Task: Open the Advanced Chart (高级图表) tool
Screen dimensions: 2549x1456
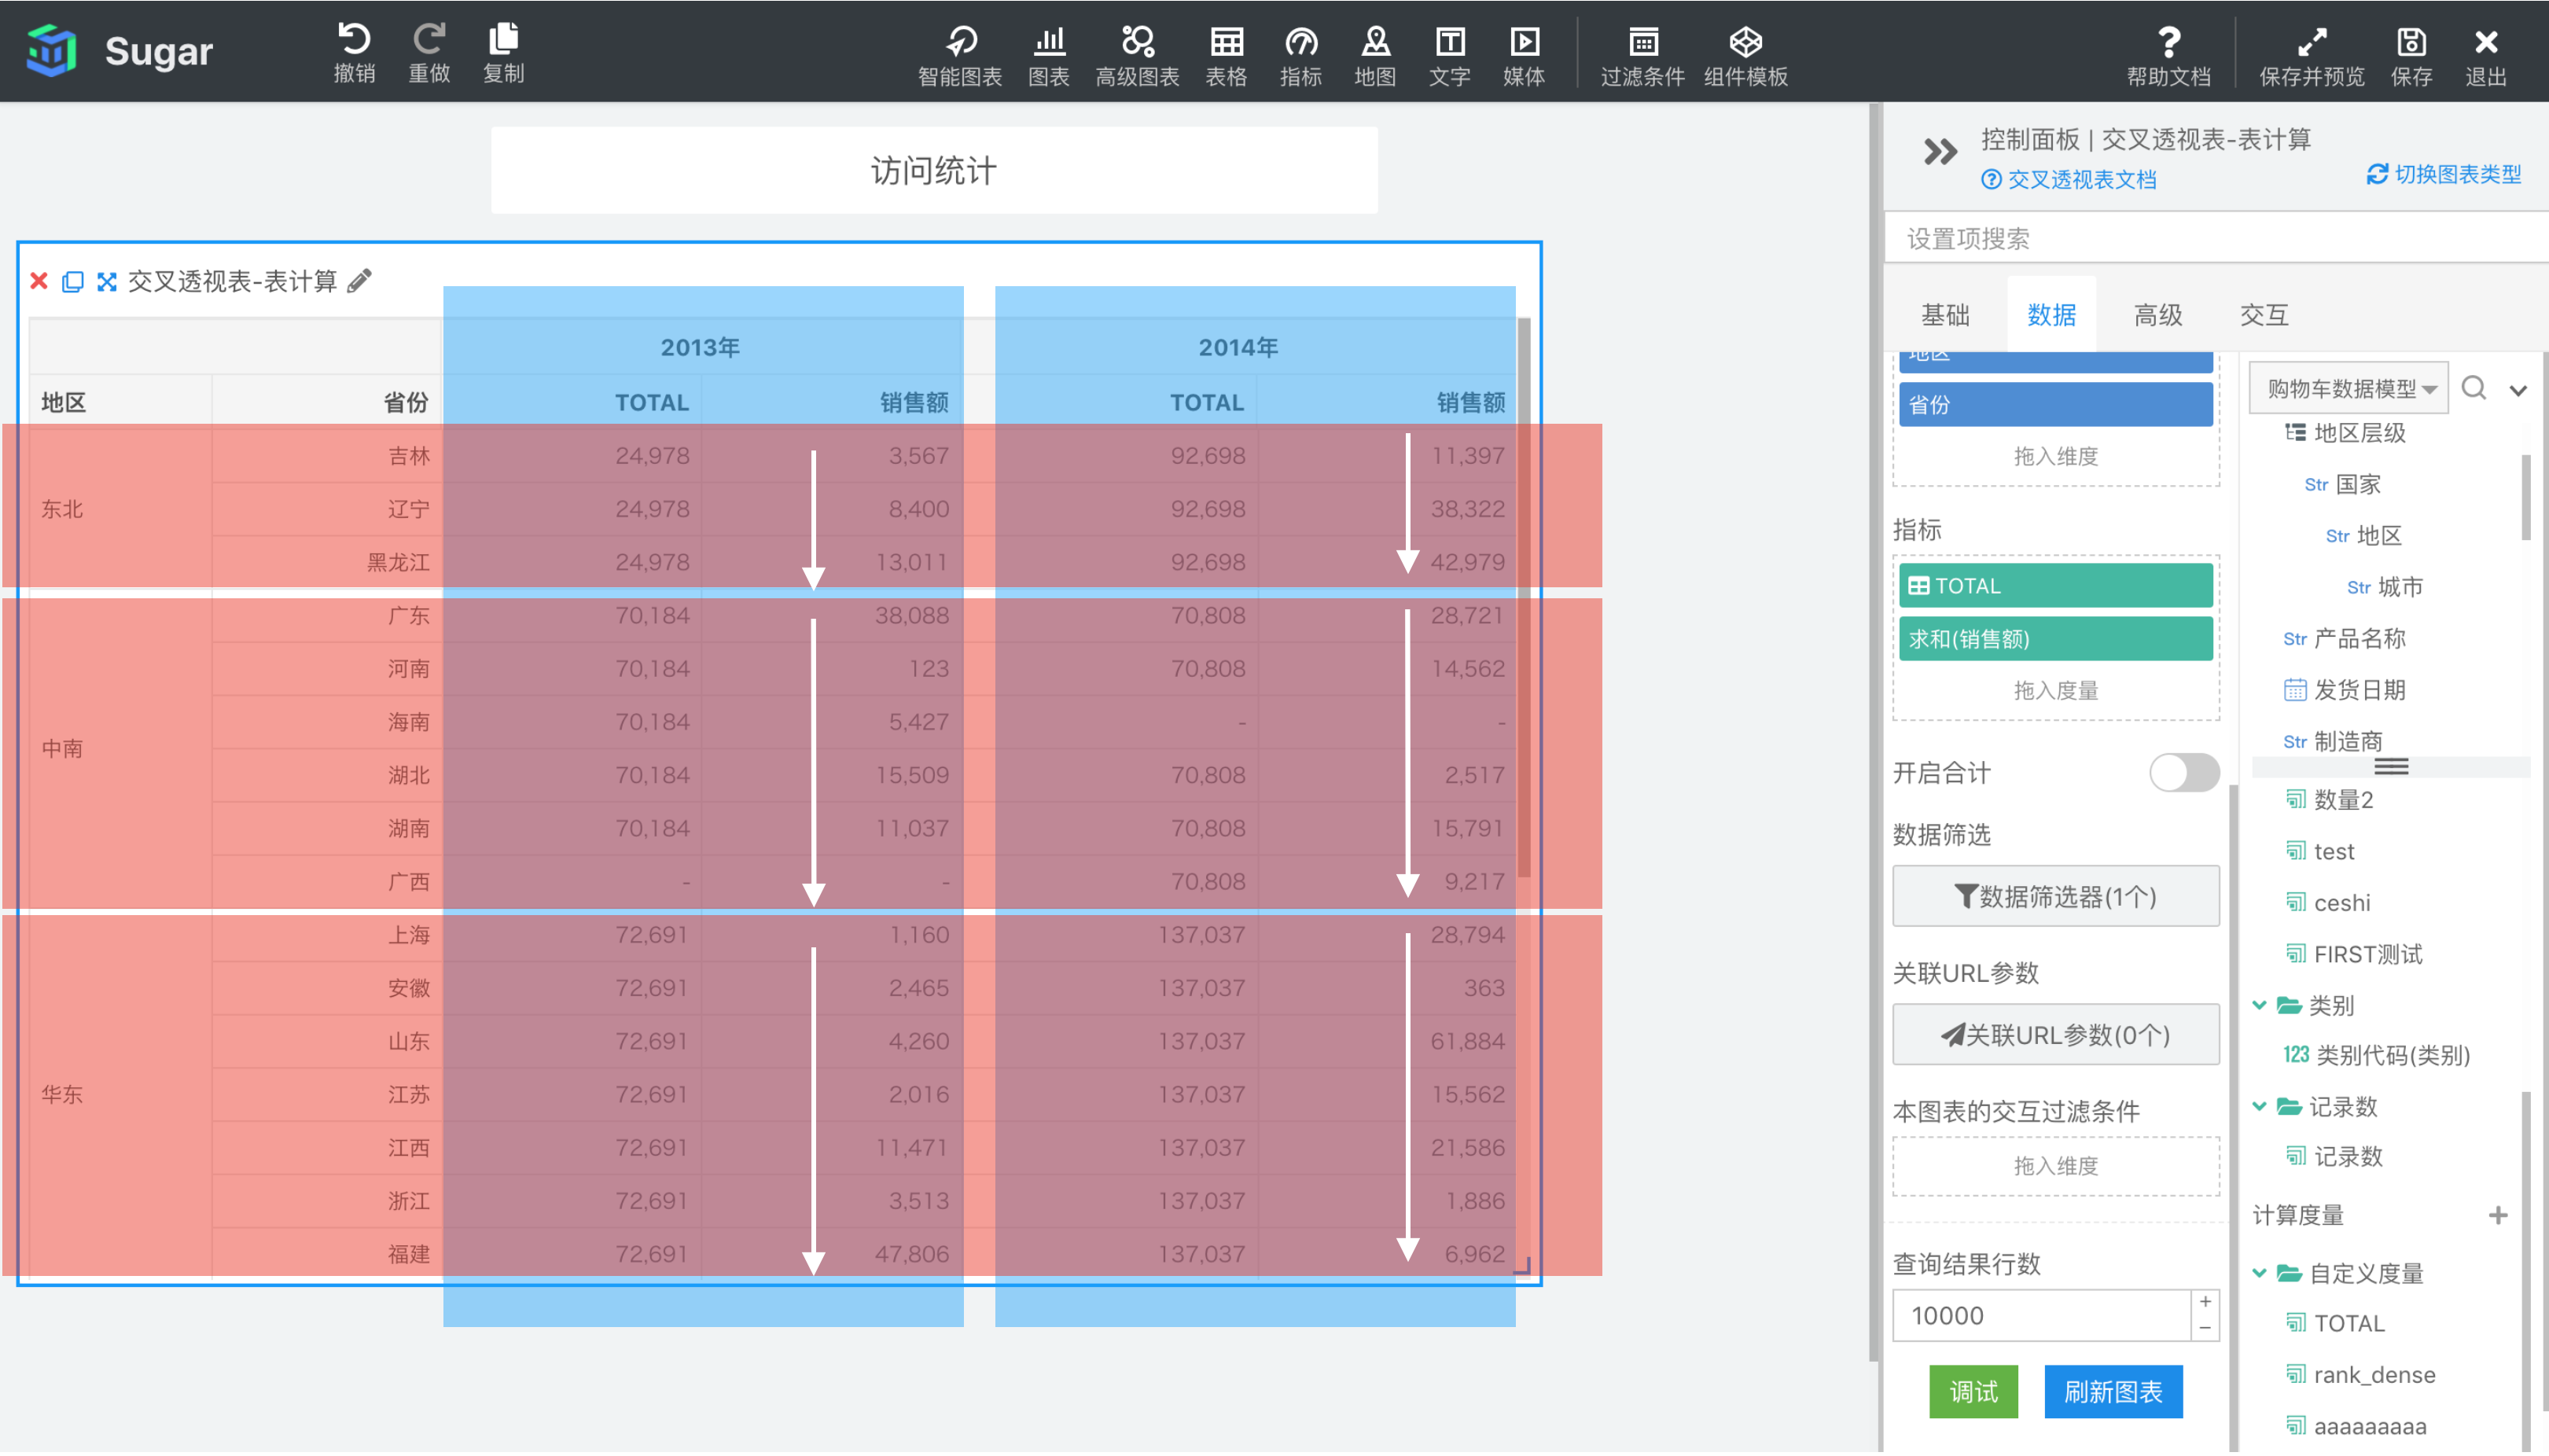Action: click(1137, 55)
